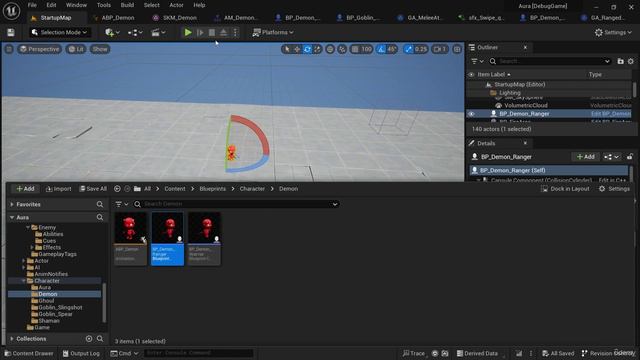Select BP_Demon_Ranger (Self) component row
Screen dimensions: 640x360
click(x=549, y=170)
